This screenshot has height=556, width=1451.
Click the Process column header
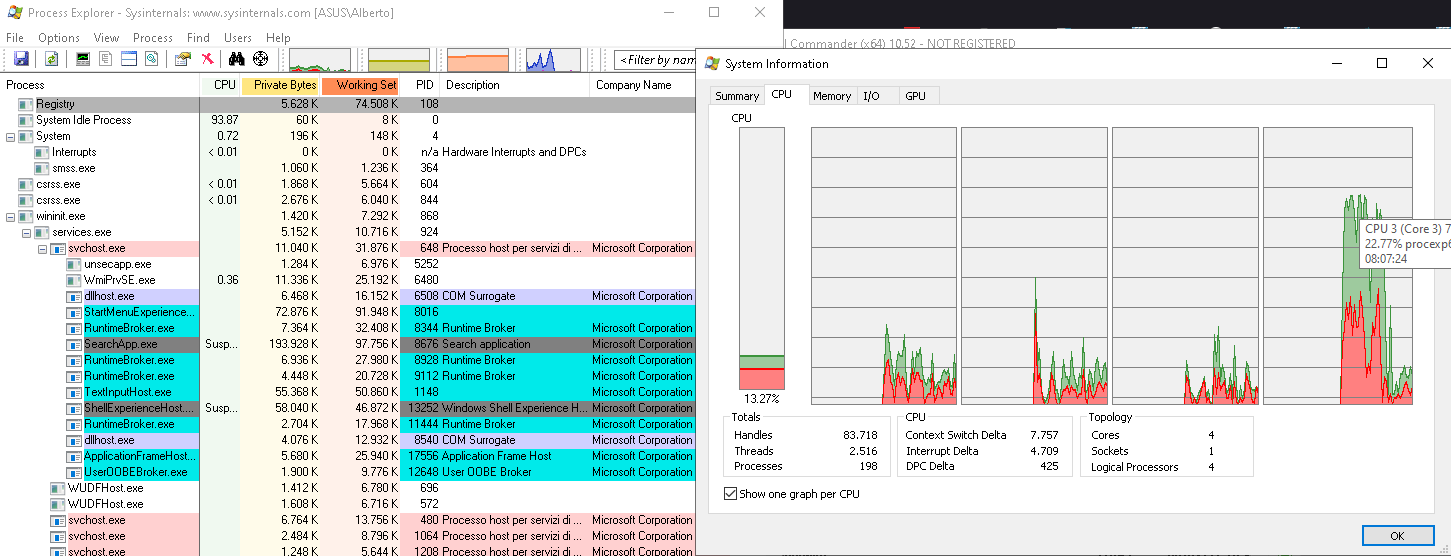[x=100, y=85]
